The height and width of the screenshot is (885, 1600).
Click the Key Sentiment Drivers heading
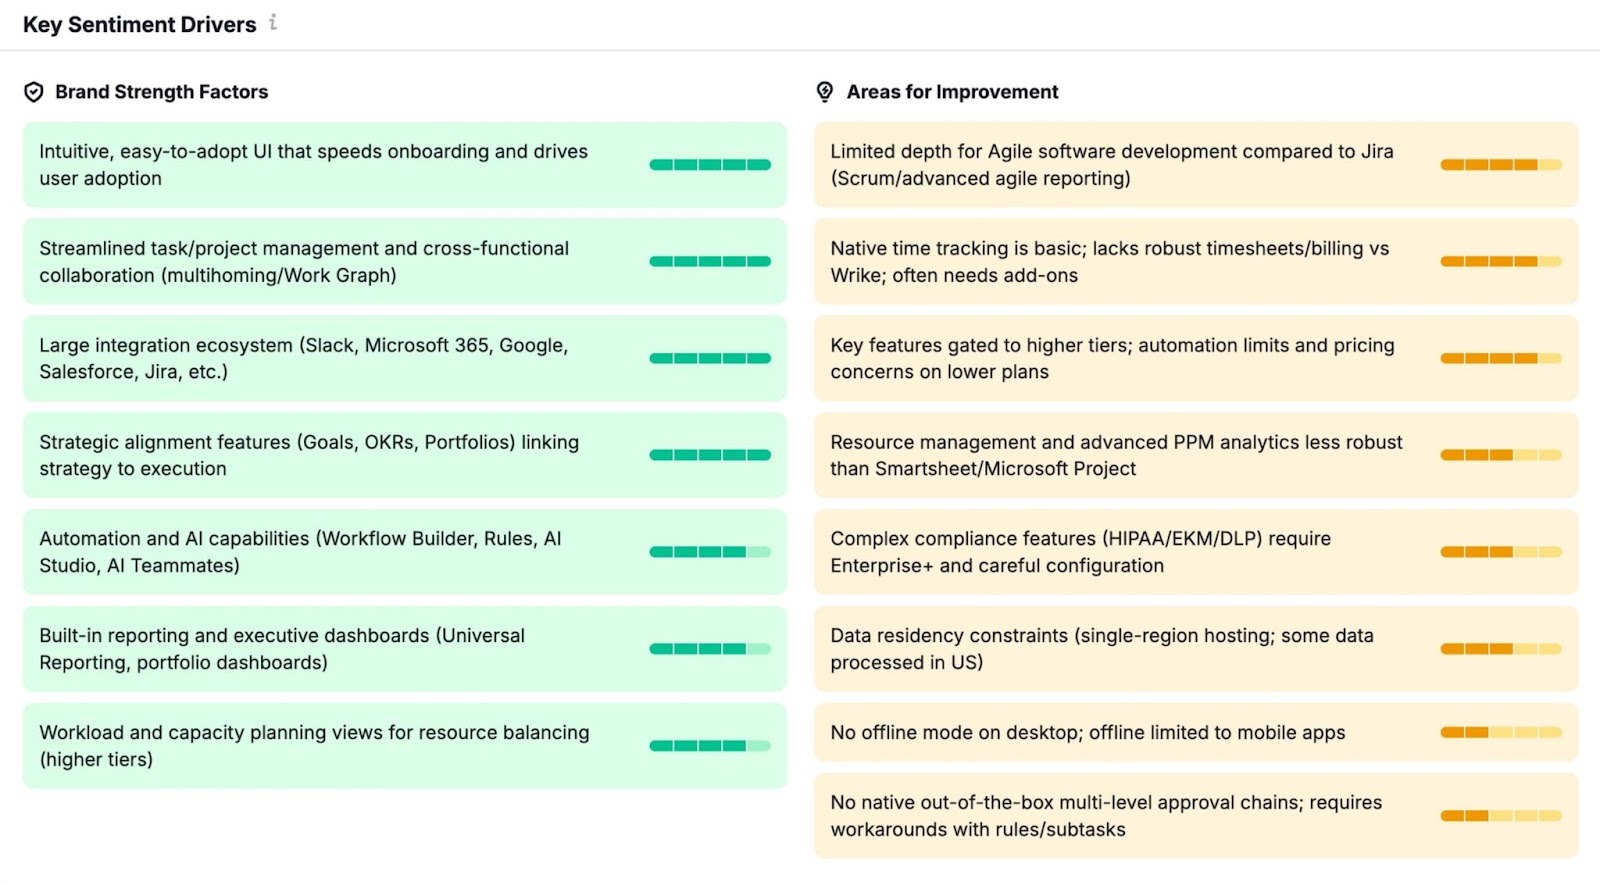tap(140, 25)
